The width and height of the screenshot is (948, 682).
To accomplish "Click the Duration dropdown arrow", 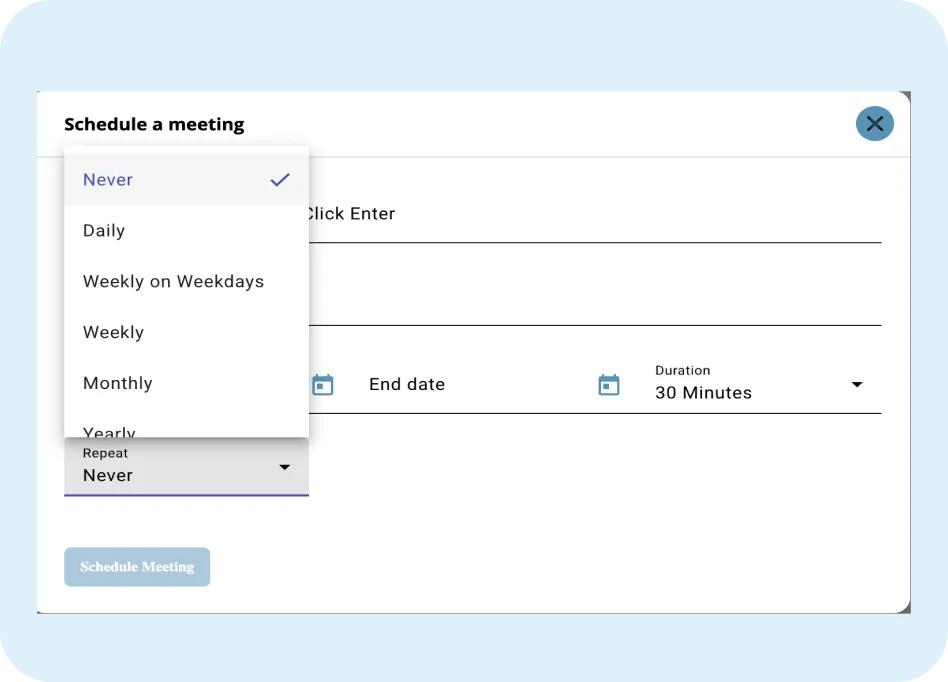I will [x=857, y=384].
